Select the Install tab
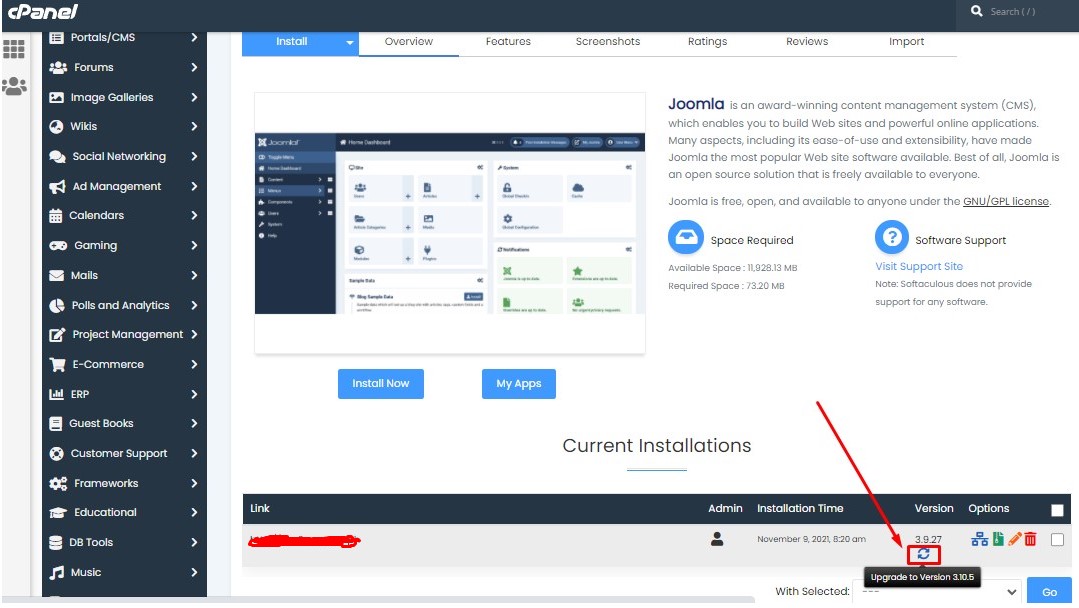Screen dimensions: 1079x608 [292, 42]
